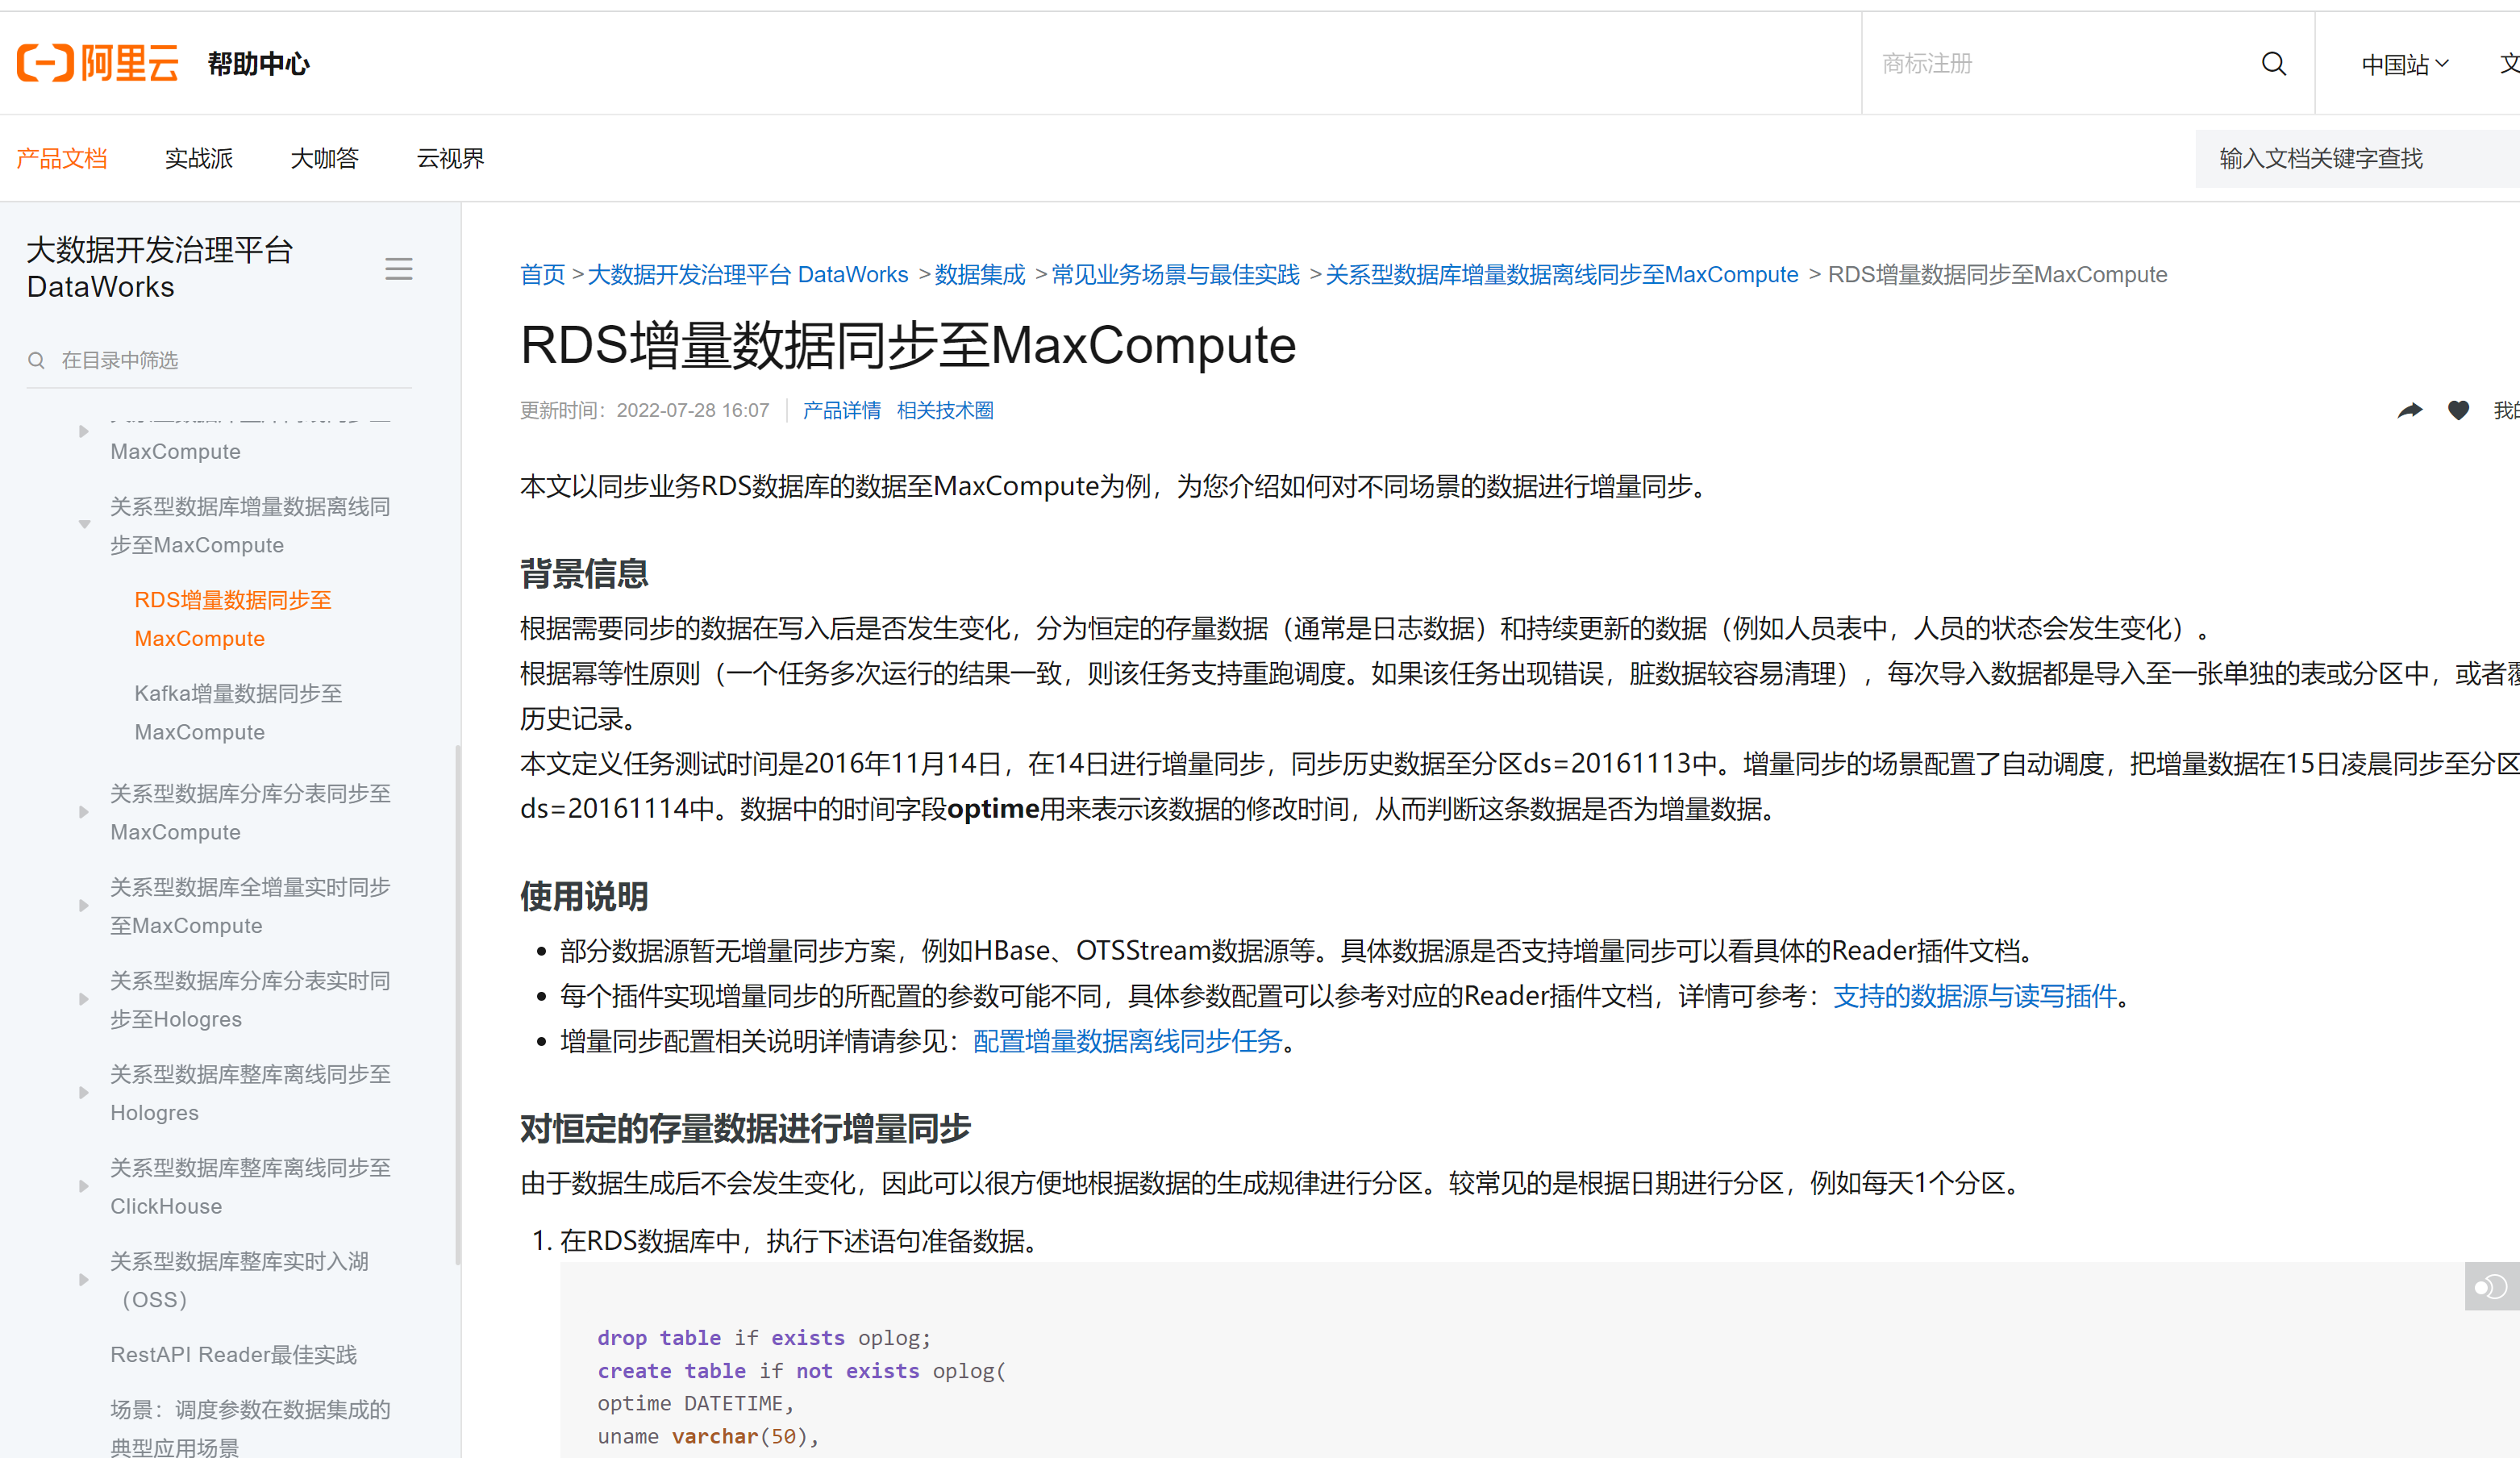This screenshot has height=1458, width=2520.
Task: Expand 关系型数据库整库实时入湖（OSS）node
Action: pos(84,1279)
